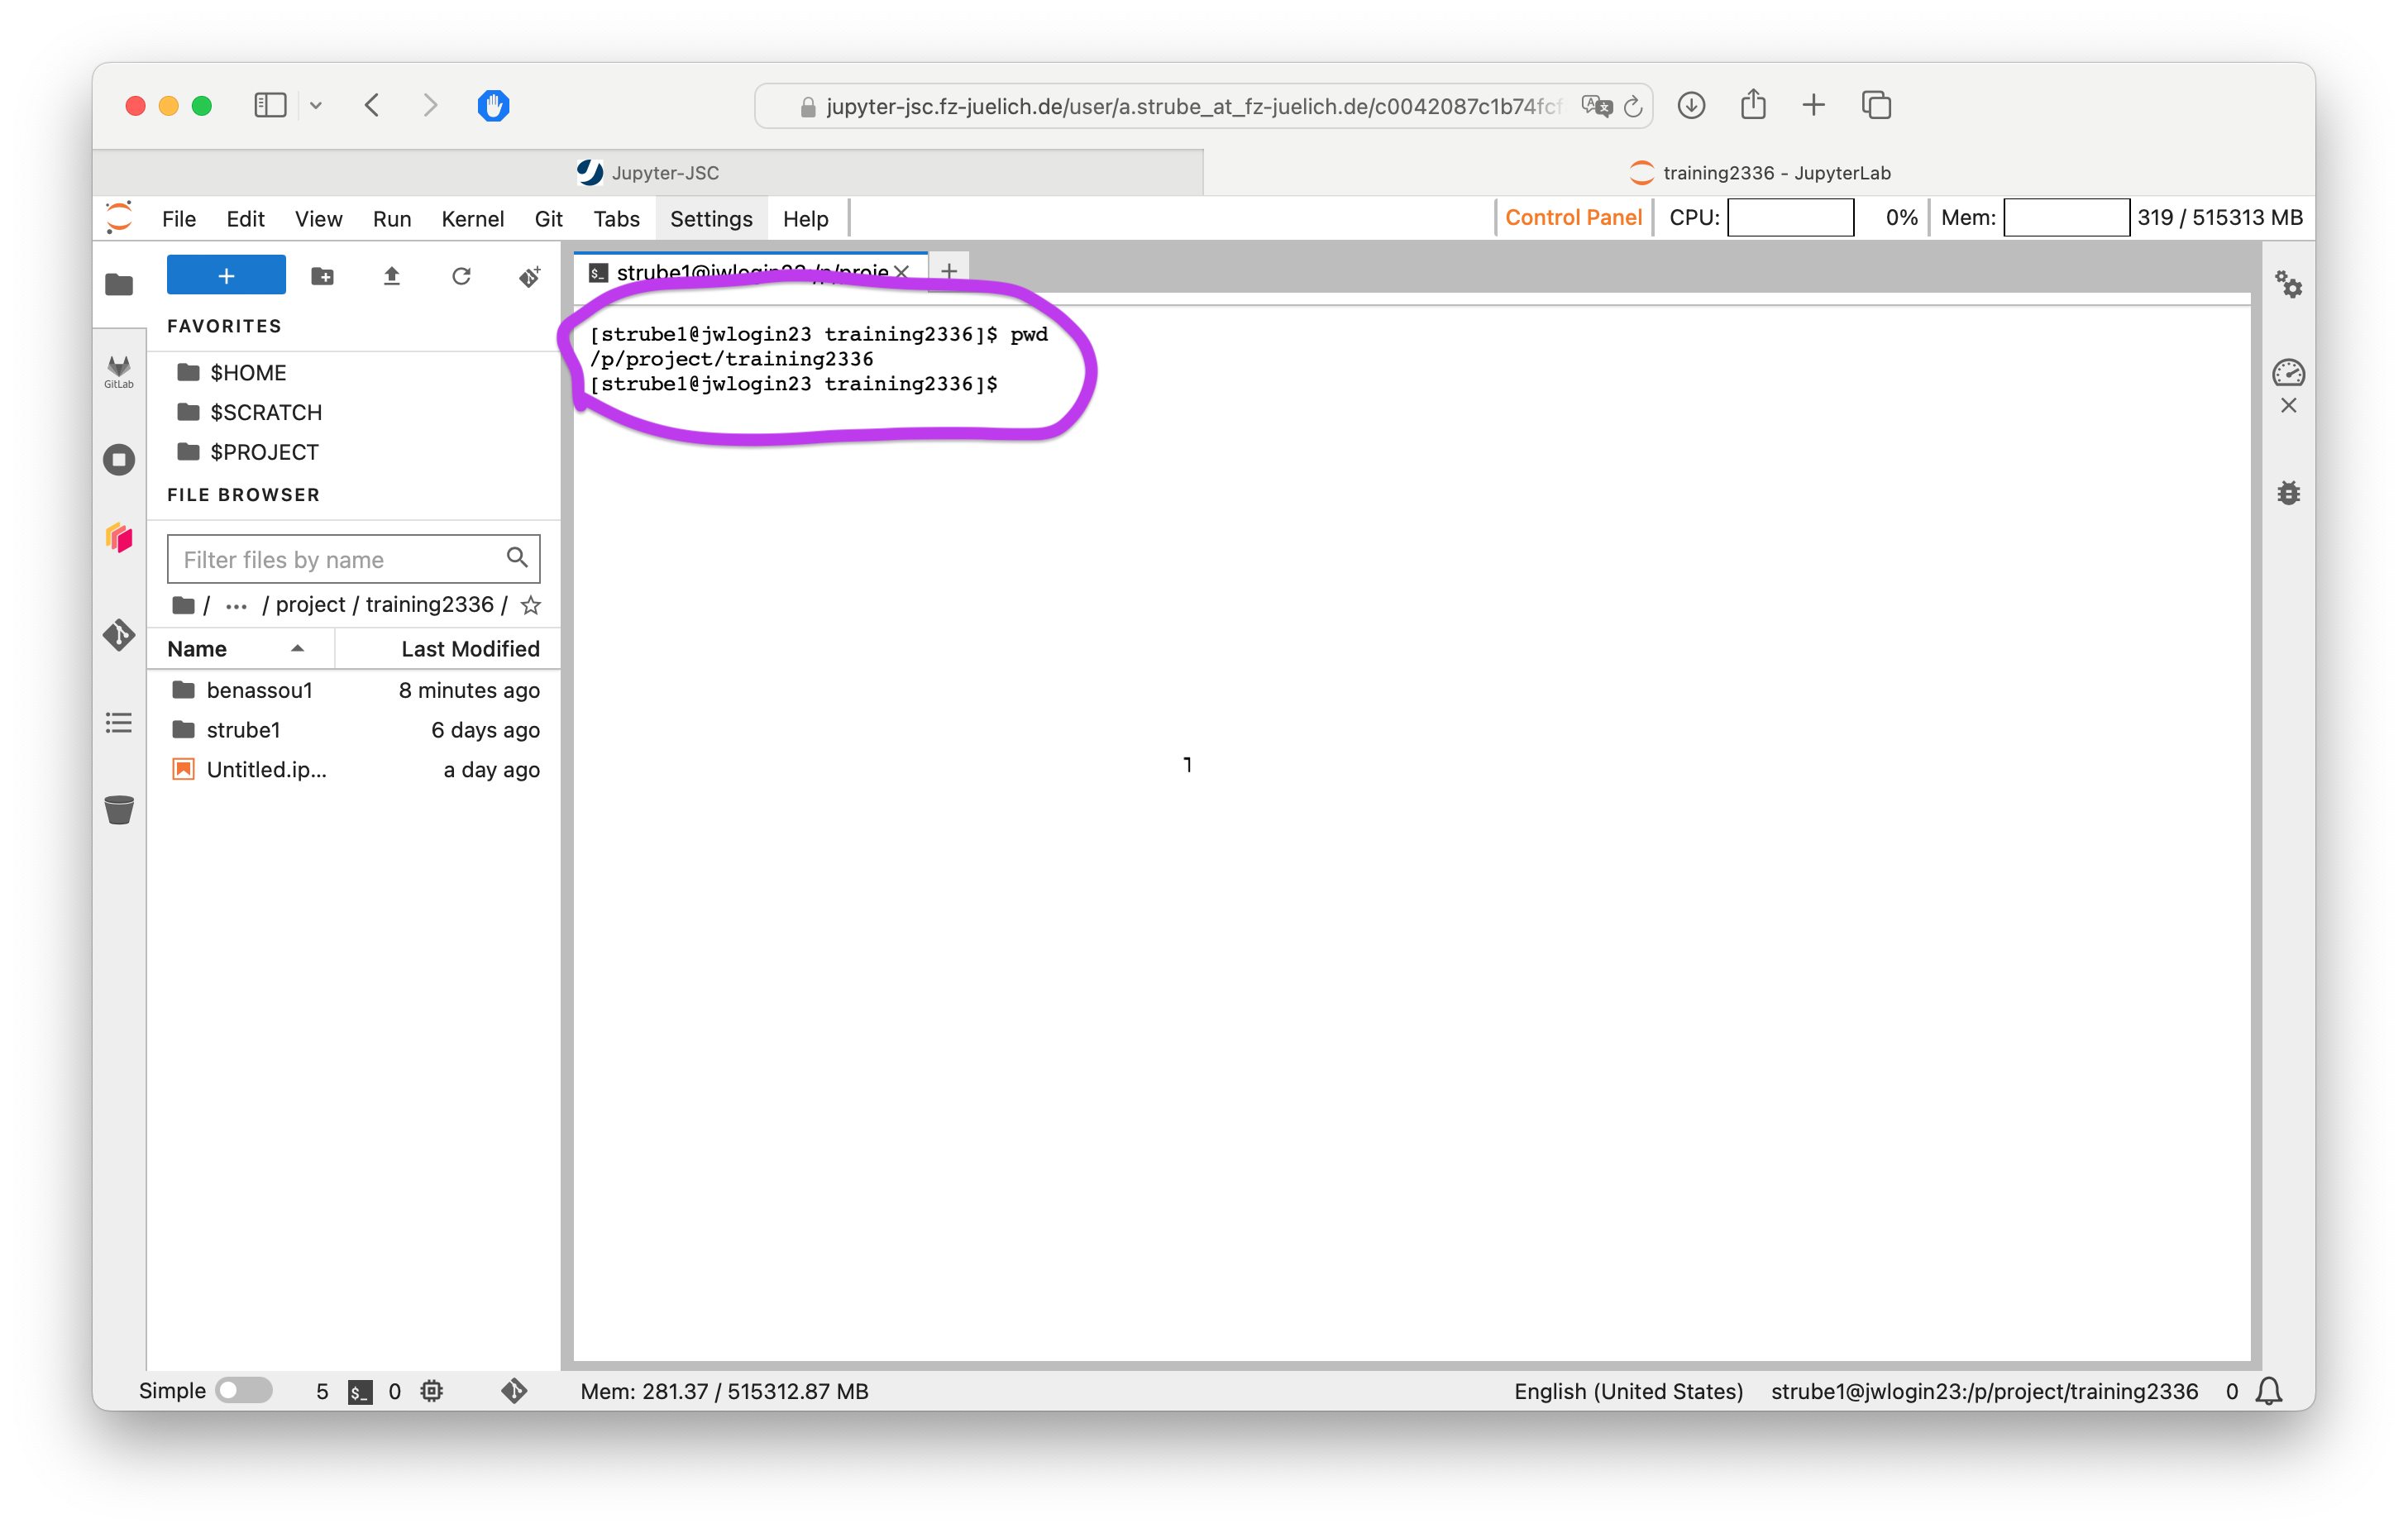Open the property inspector gears icon
The image size is (2408, 1533).
2288,285
